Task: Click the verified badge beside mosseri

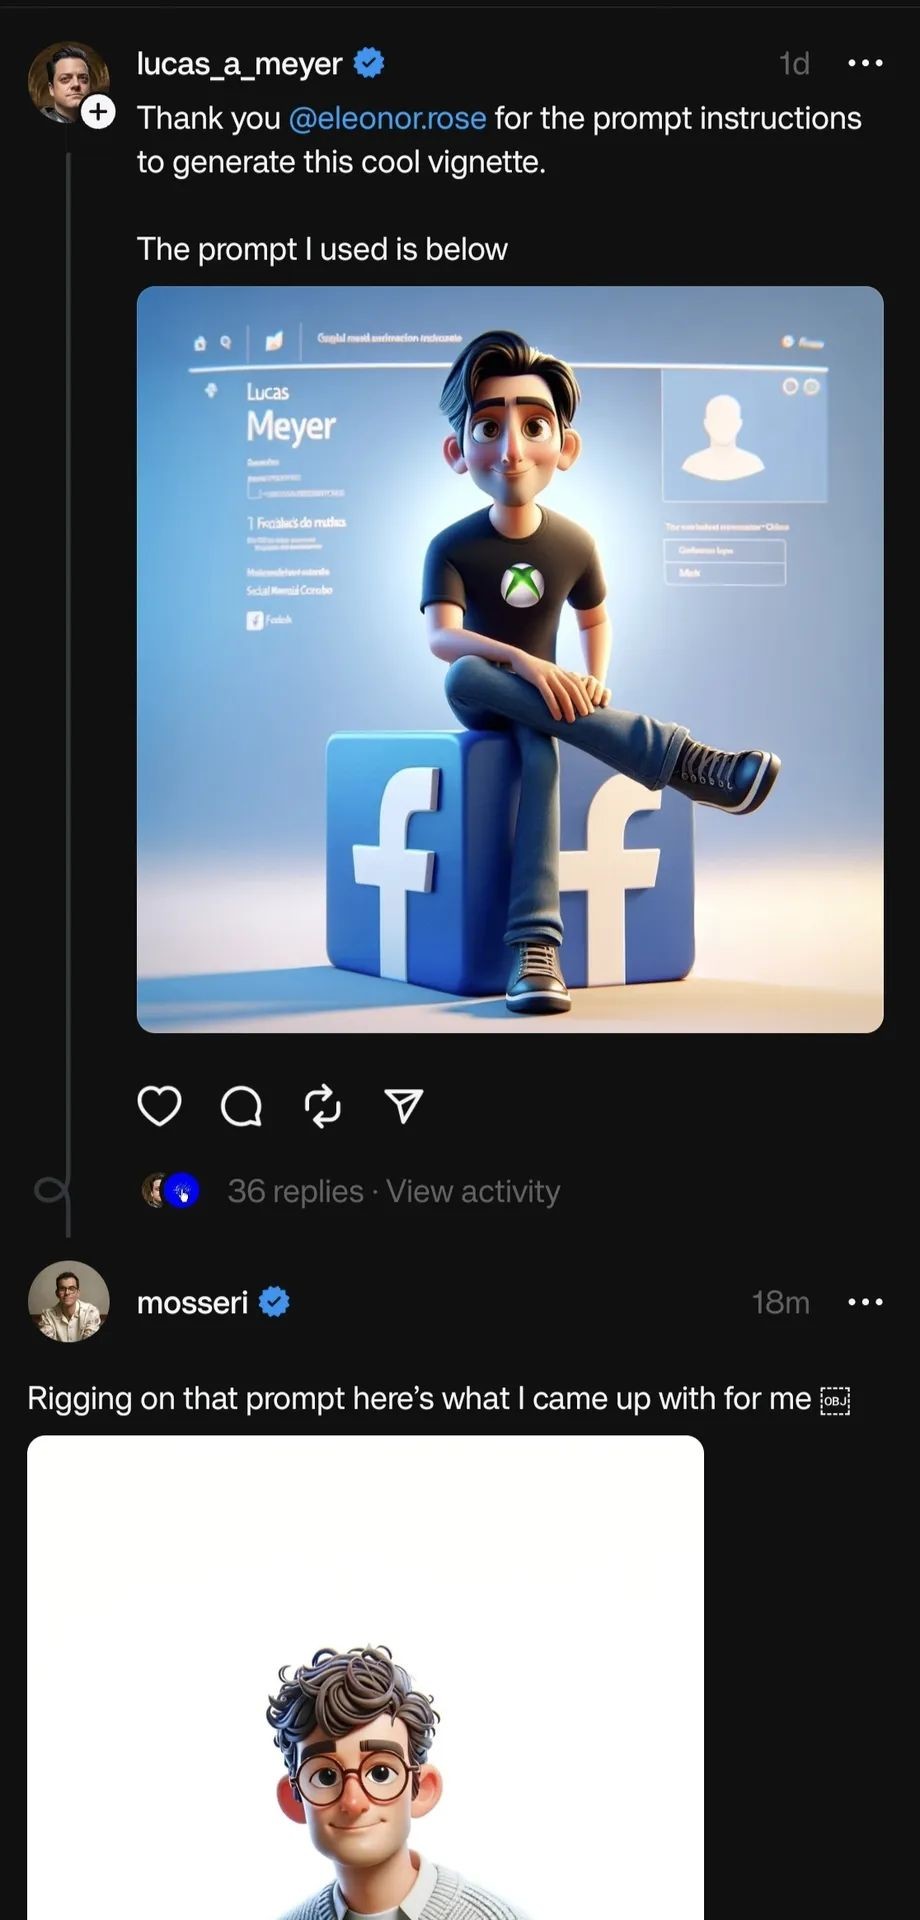Action: coord(274,1302)
